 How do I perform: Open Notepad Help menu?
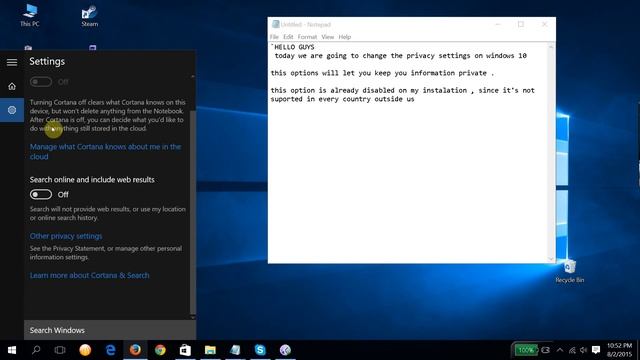click(344, 37)
